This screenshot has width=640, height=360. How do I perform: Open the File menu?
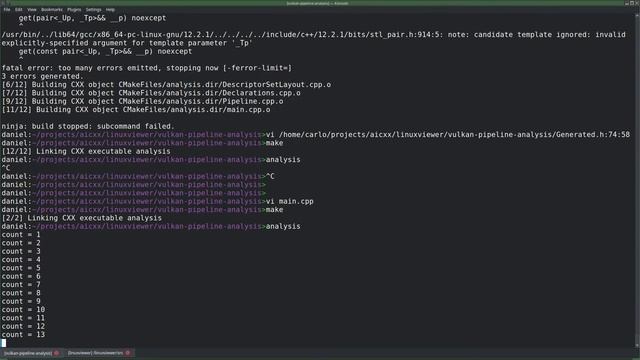point(7,9)
